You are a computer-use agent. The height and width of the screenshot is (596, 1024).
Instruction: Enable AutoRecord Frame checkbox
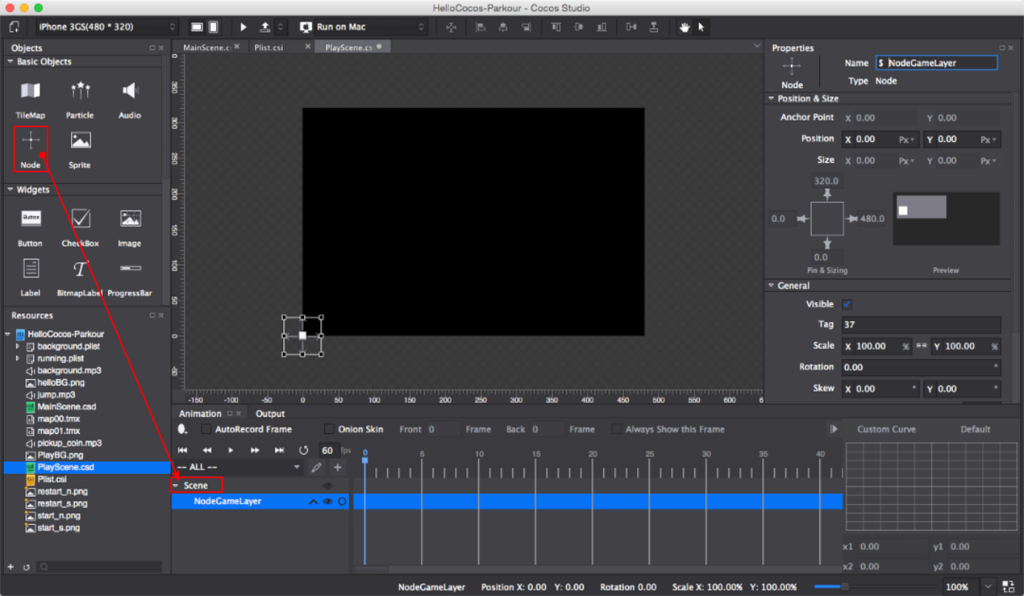pyautogui.click(x=206, y=429)
